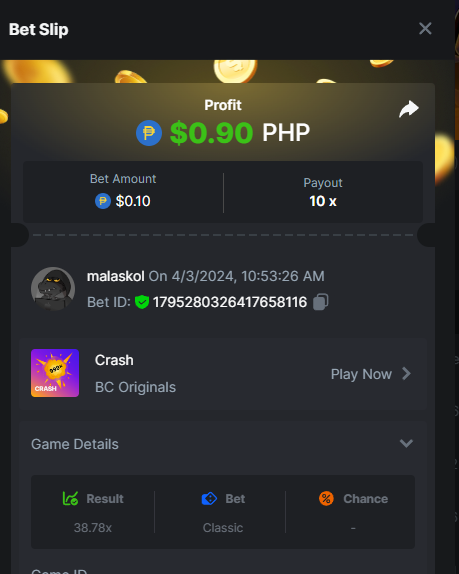
Task: Click the blue Bet ticket icon
Action: pos(209,499)
